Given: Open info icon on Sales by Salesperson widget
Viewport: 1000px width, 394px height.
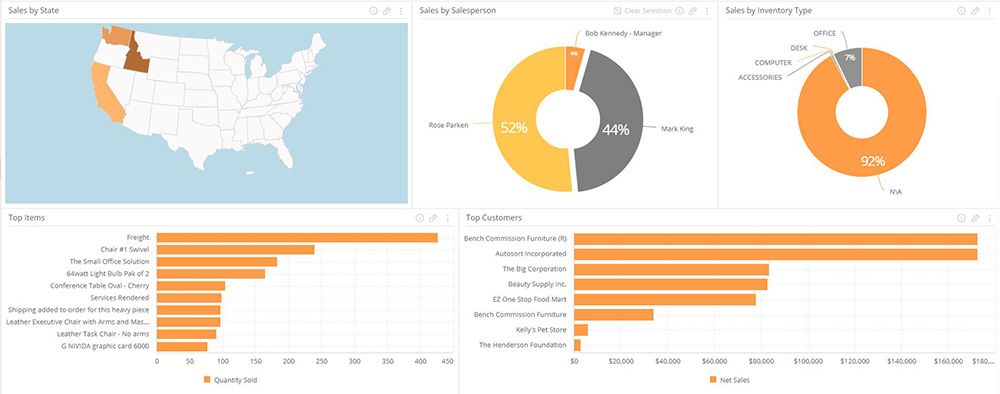Looking at the screenshot, I should click(679, 11).
